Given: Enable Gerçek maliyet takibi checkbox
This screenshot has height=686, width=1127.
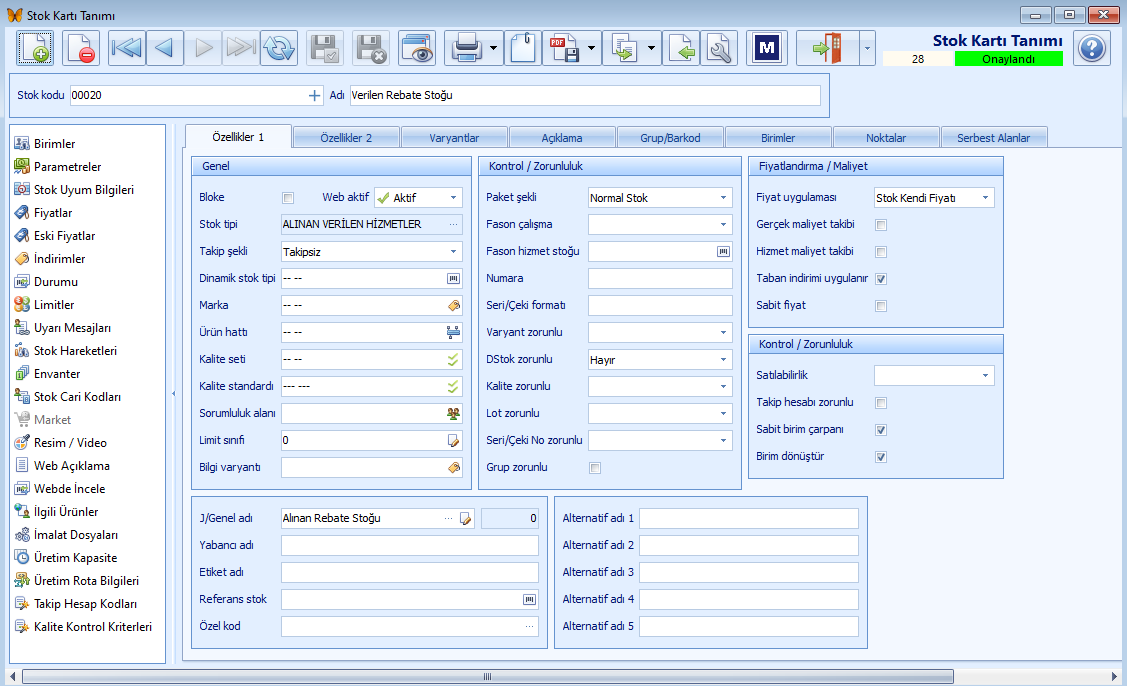Looking at the screenshot, I should coord(881,225).
